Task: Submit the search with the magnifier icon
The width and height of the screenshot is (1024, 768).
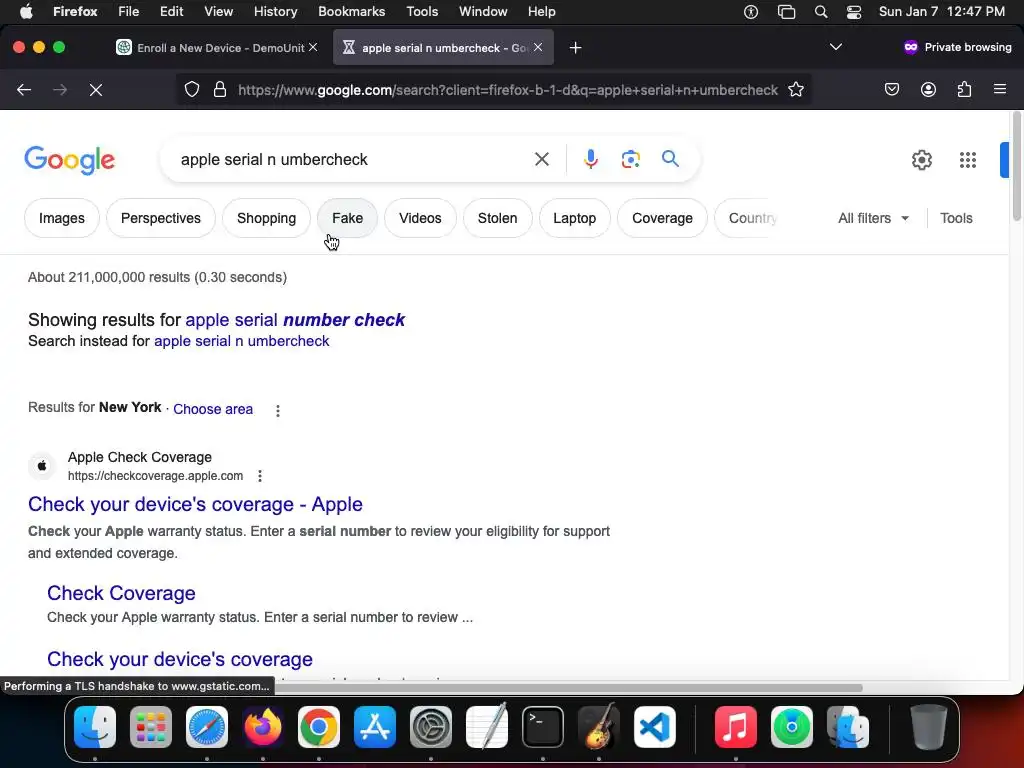Action: (x=670, y=159)
